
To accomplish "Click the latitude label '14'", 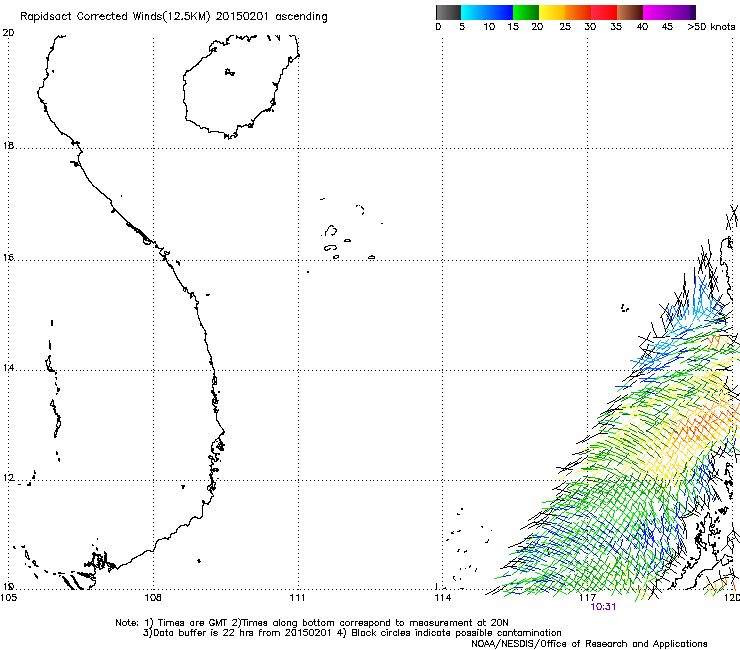I will tap(8, 367).
